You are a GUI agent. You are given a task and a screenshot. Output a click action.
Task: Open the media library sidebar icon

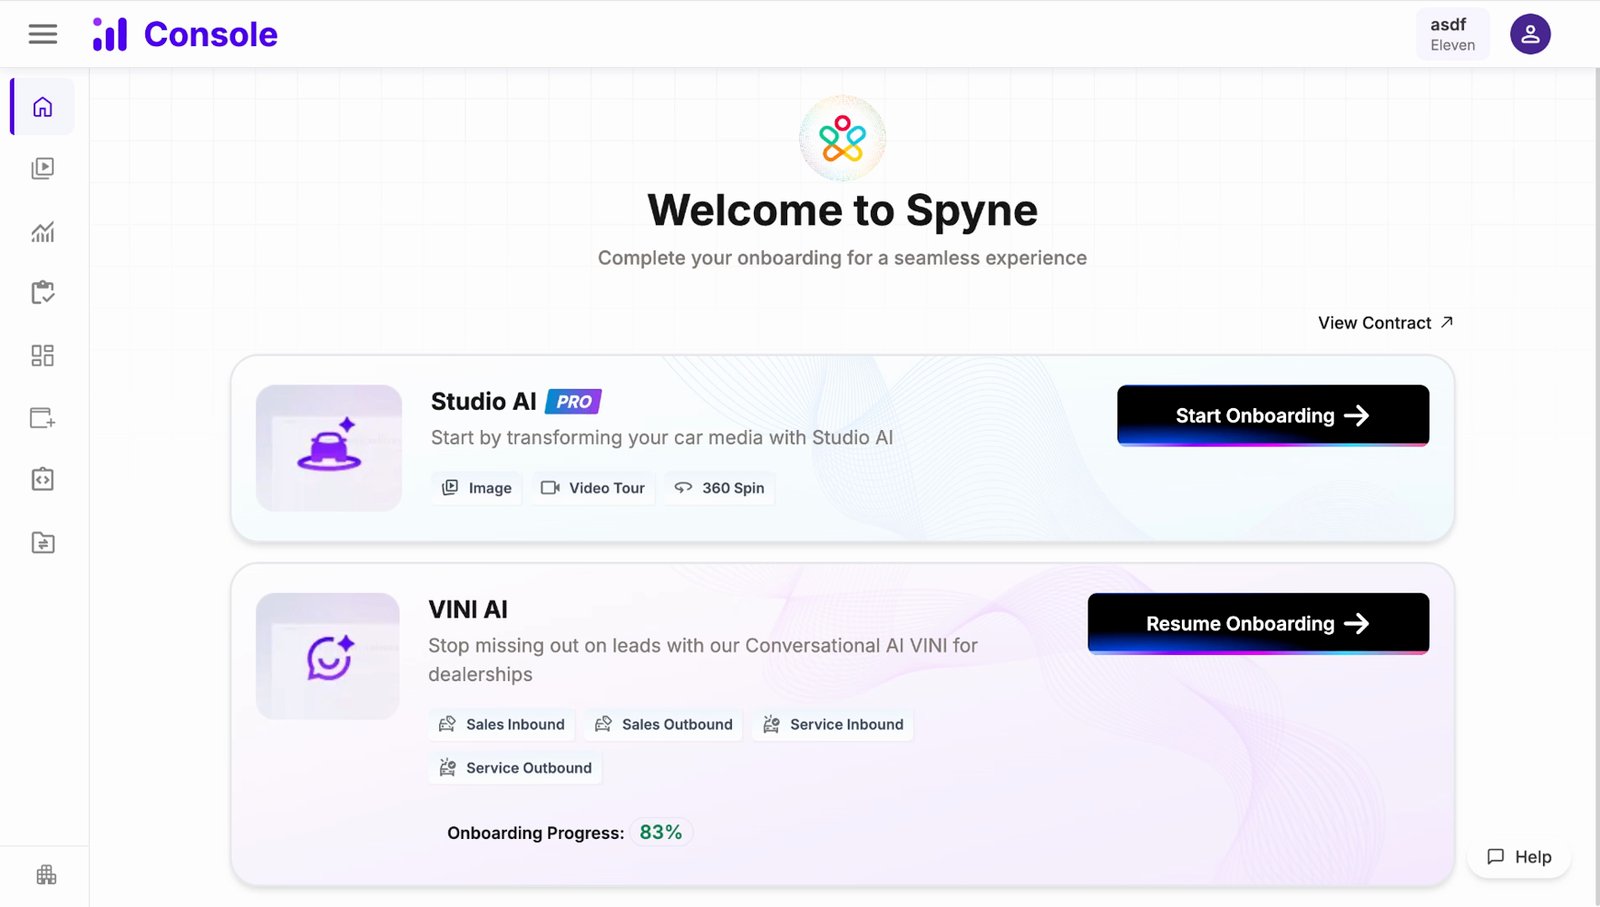43,168
